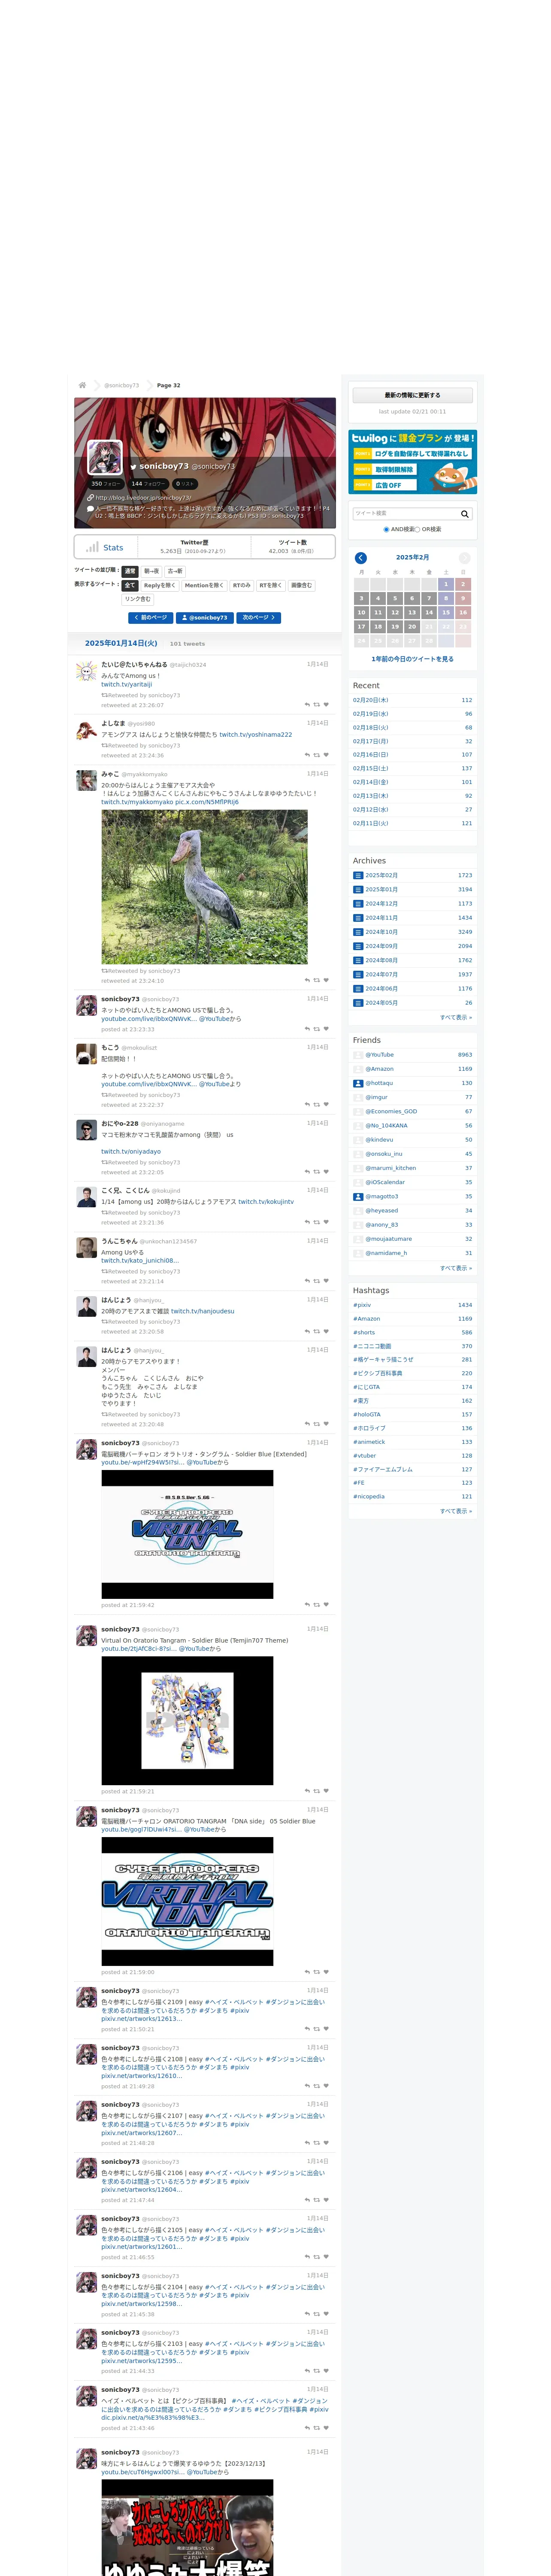Screen dimensions: 551x2576
Task: Set tweet order to 通常
Action: [x=130, y=571]
